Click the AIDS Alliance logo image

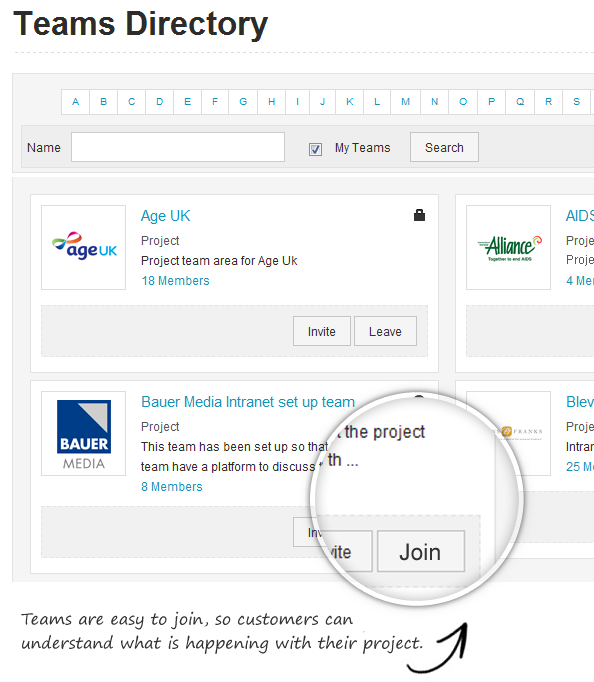pyautogui.click(x=508, y=247)
